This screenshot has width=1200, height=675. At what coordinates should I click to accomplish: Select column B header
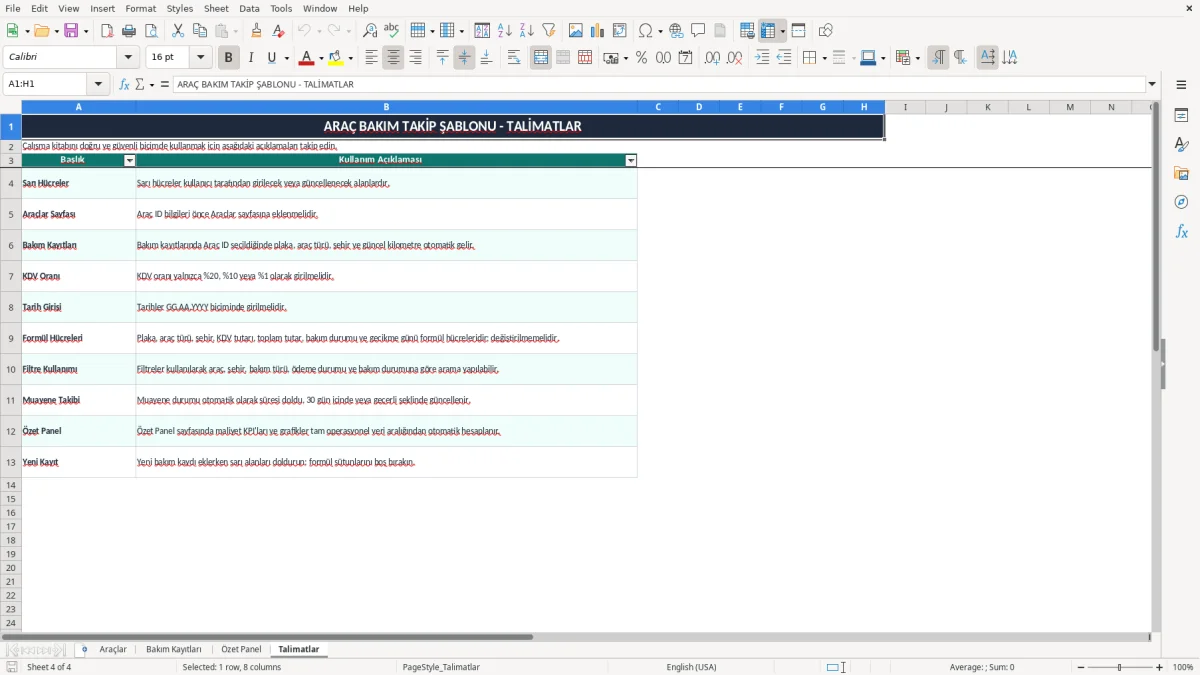click(x=386, y=107)
